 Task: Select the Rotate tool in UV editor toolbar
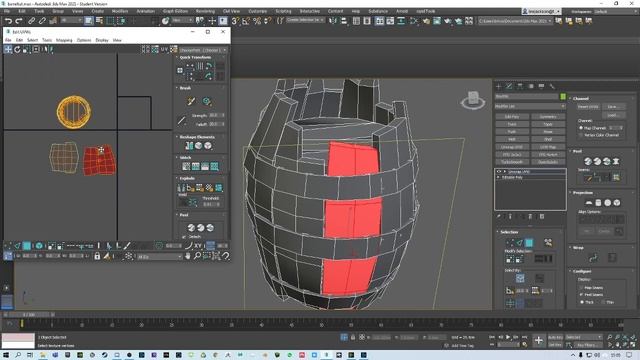pos(17,49)
